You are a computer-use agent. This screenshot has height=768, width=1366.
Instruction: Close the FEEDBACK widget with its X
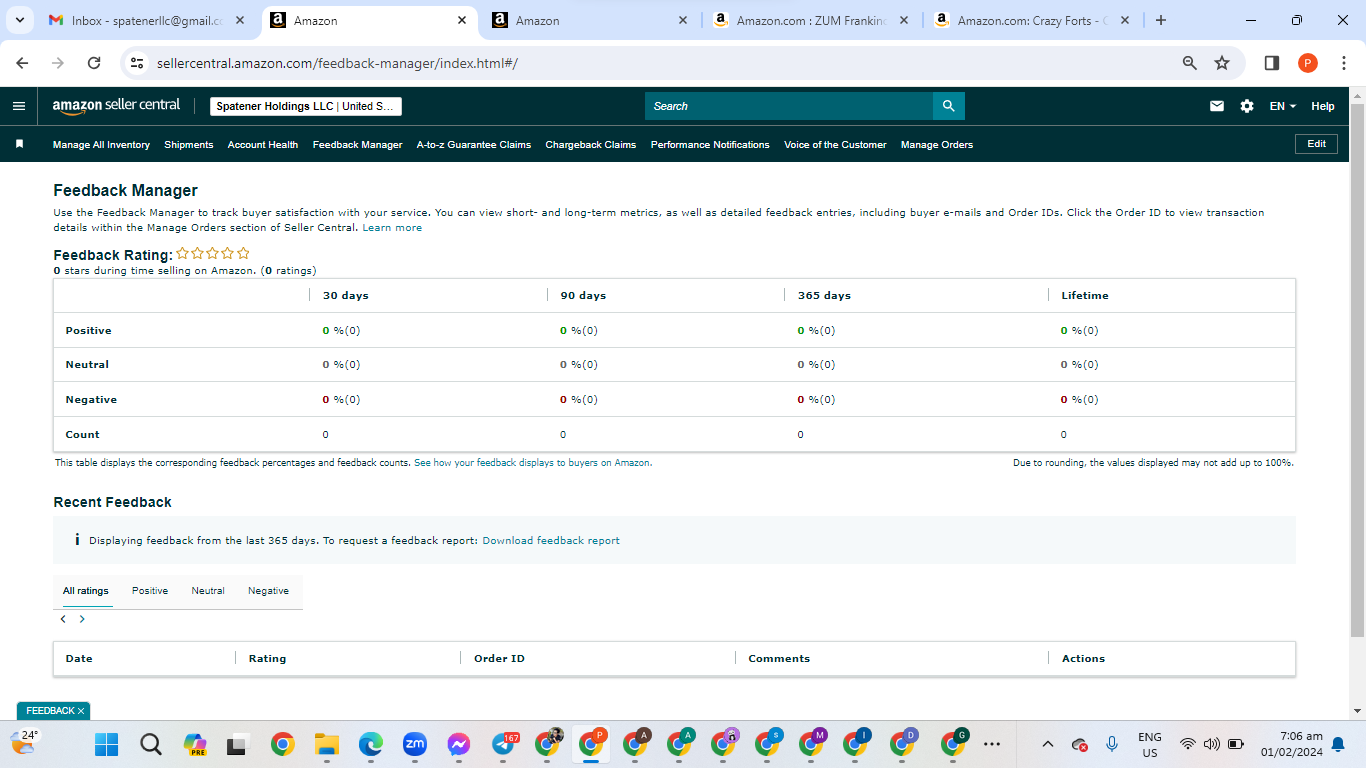tap(81, 711)
